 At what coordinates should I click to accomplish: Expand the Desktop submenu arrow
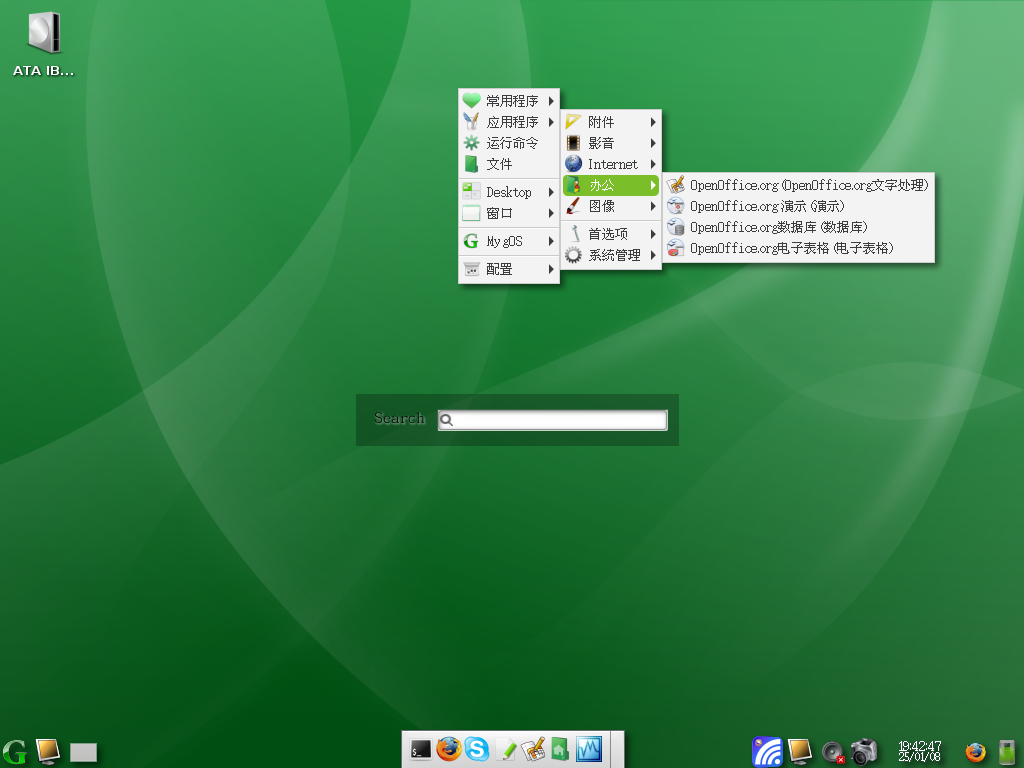(551, 192)
